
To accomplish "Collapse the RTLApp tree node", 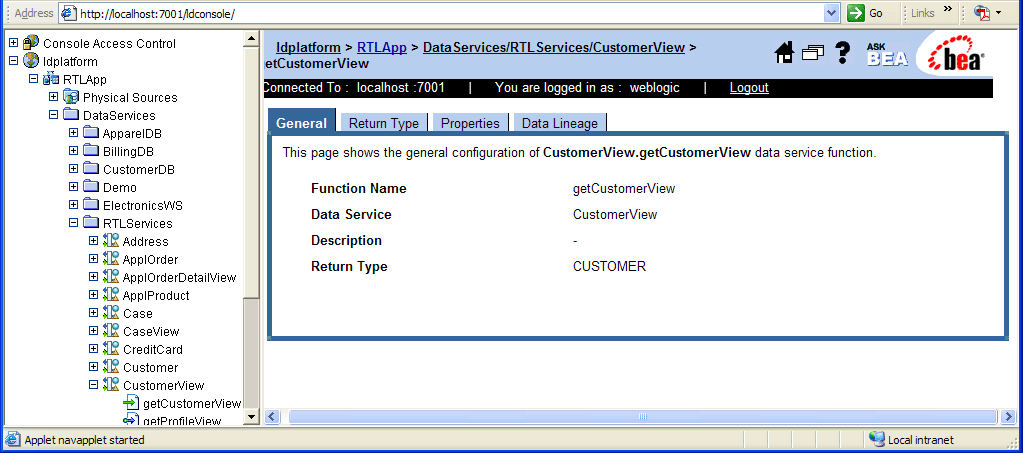I will tap(33, 79).
